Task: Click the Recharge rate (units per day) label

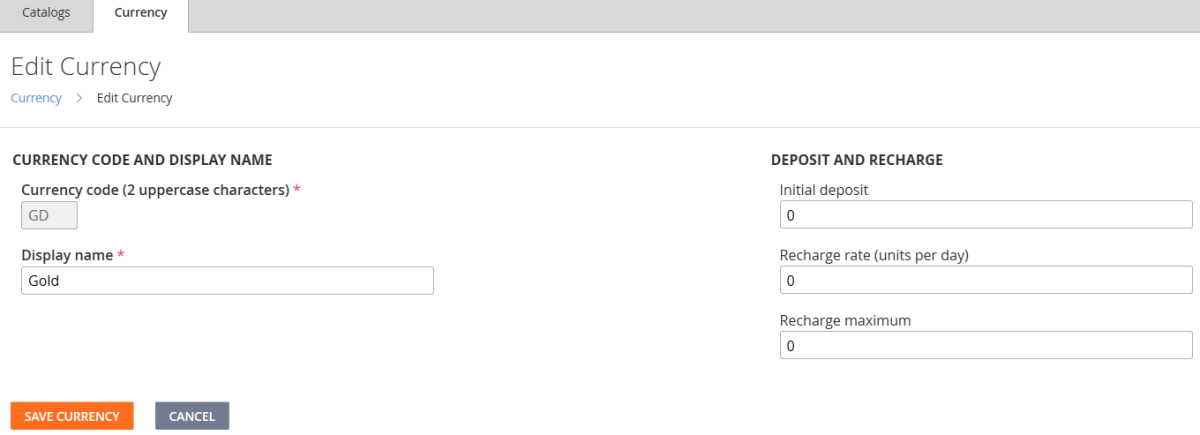Action: coord(874,255)
